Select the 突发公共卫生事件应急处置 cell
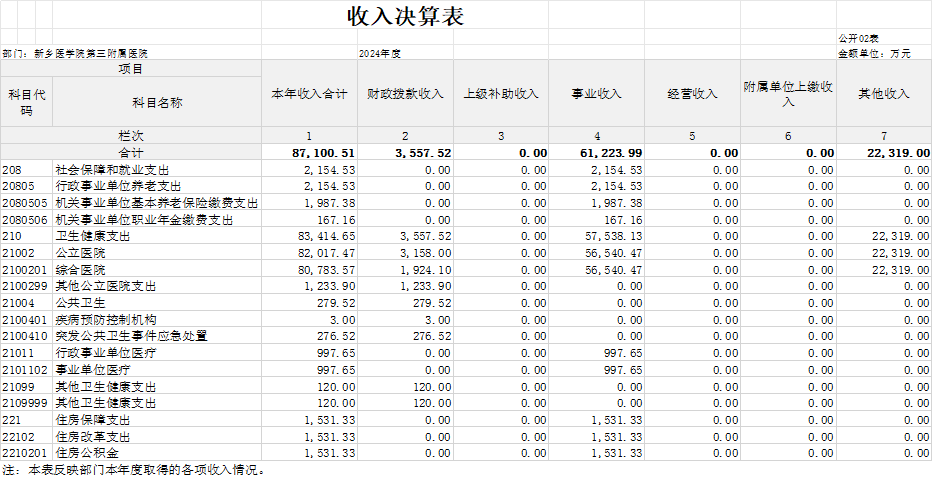The image size is (933, 478). tap(131, 336)
